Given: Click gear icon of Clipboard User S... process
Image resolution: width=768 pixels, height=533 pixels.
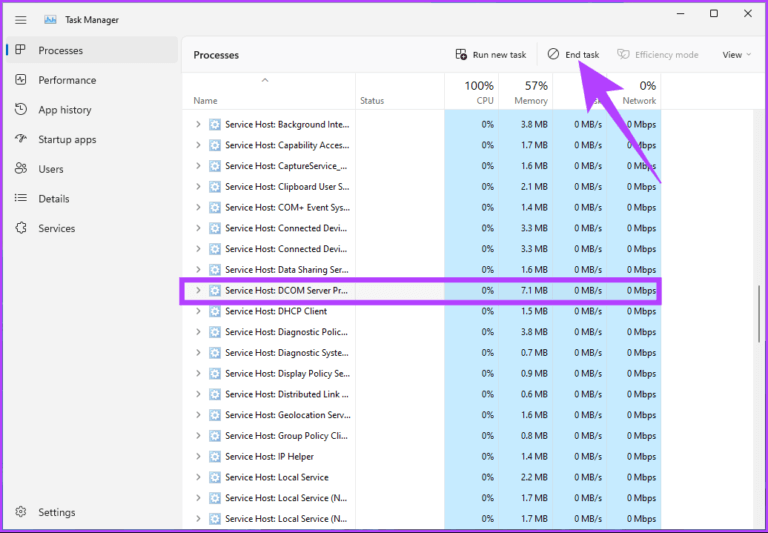Looking at the screenshot, I should coord(215,187).
